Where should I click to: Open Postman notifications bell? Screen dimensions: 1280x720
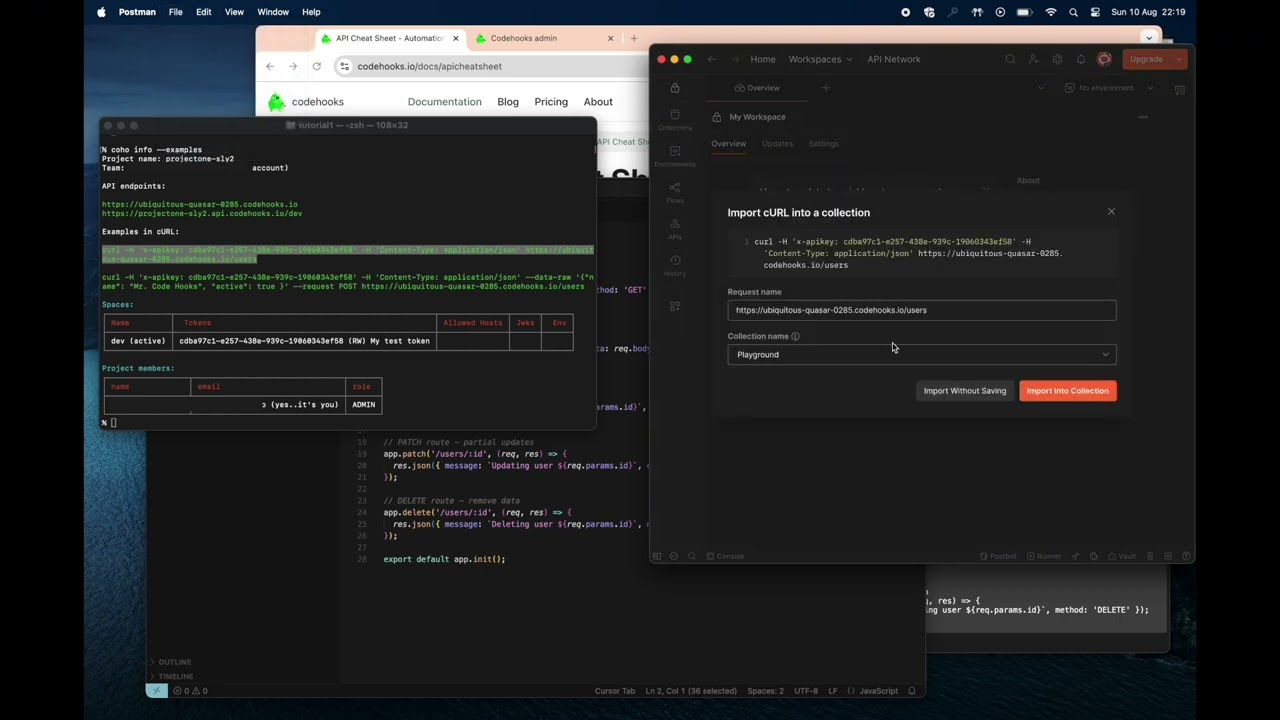point(1081,59)
